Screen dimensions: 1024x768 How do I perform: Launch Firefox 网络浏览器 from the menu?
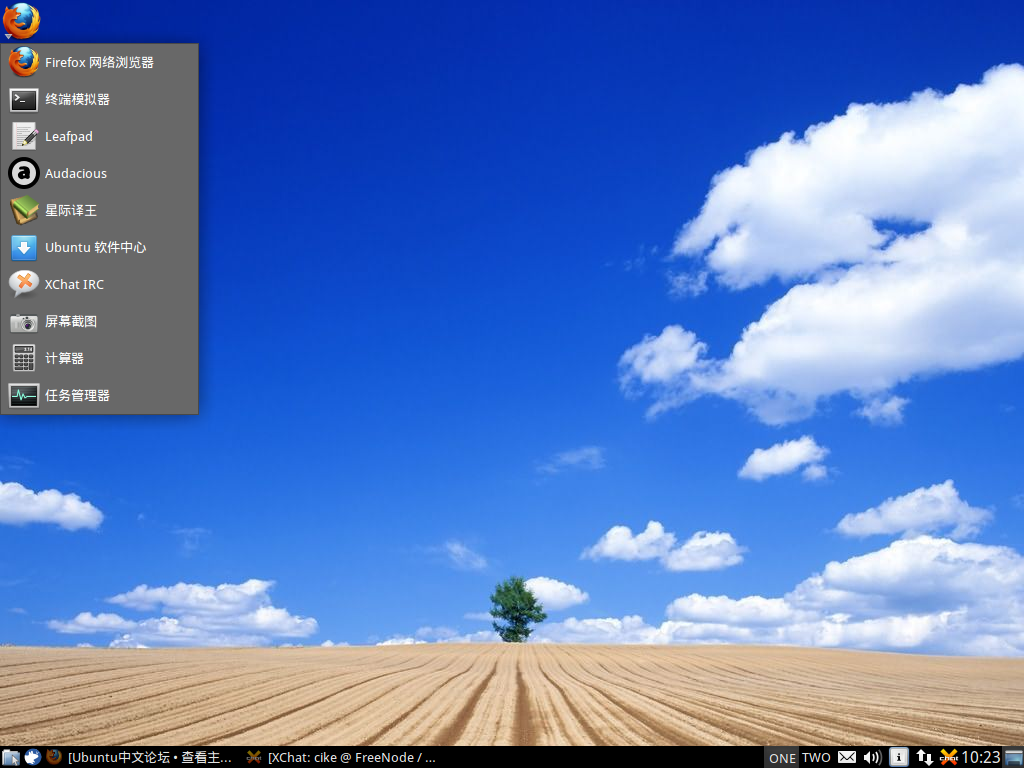click(x=99, y=63)
